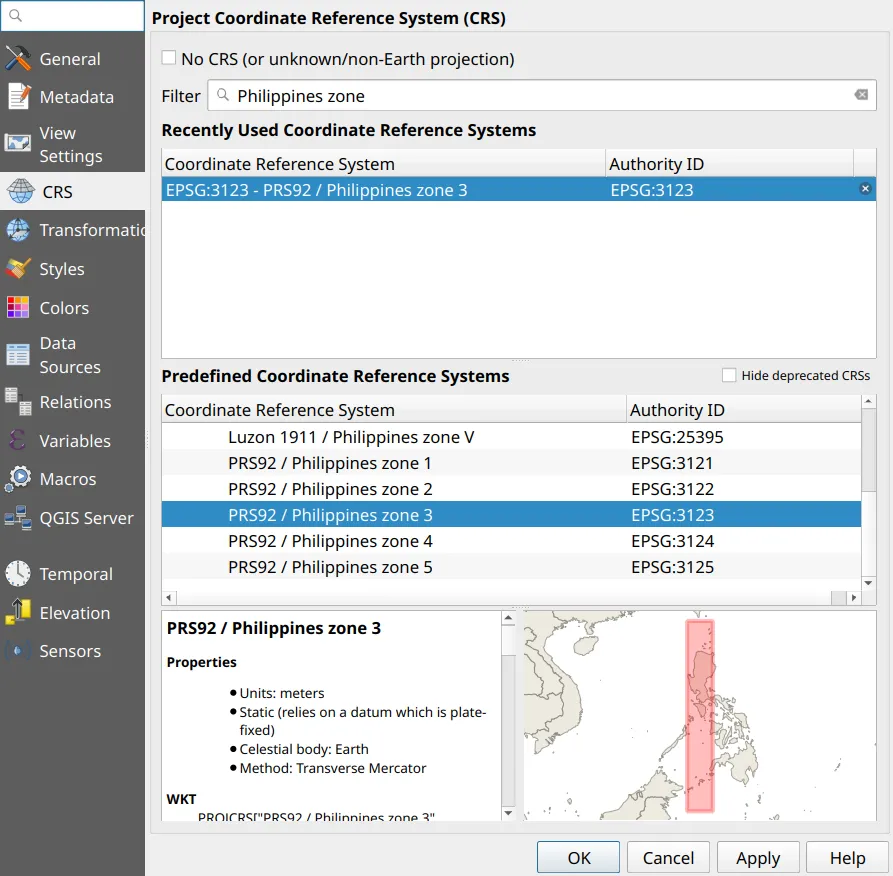Click EPSG:3124 authority ID cell
893x876 pixels.
(x=672, y=541)
